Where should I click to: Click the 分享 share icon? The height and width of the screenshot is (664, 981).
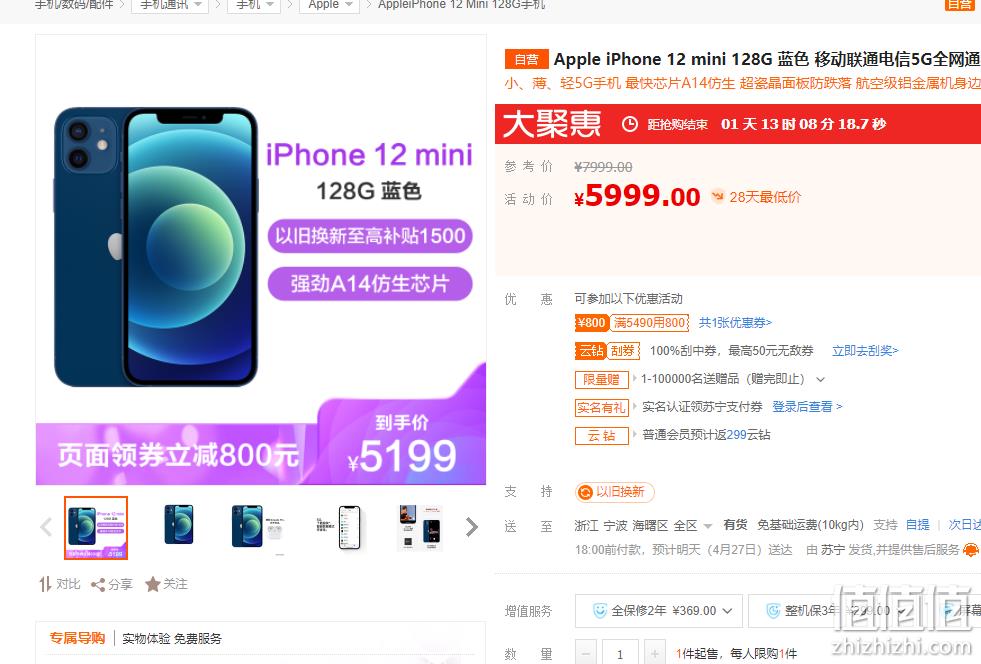click(x=98, y=585)
